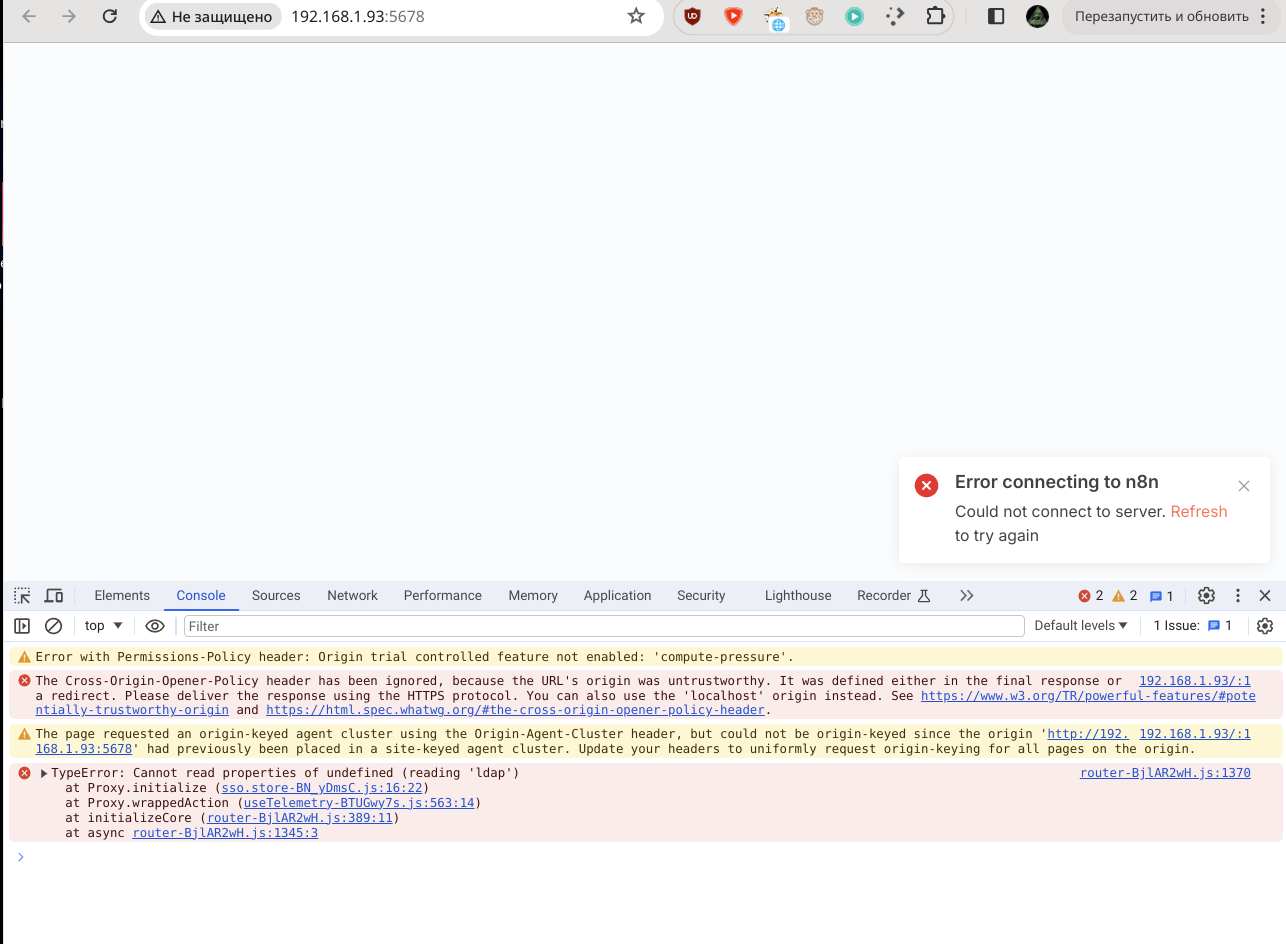Click the Permissions-Policy header warning message
The height and width of the screenshot is (944, 1286).
pos(415,657)
